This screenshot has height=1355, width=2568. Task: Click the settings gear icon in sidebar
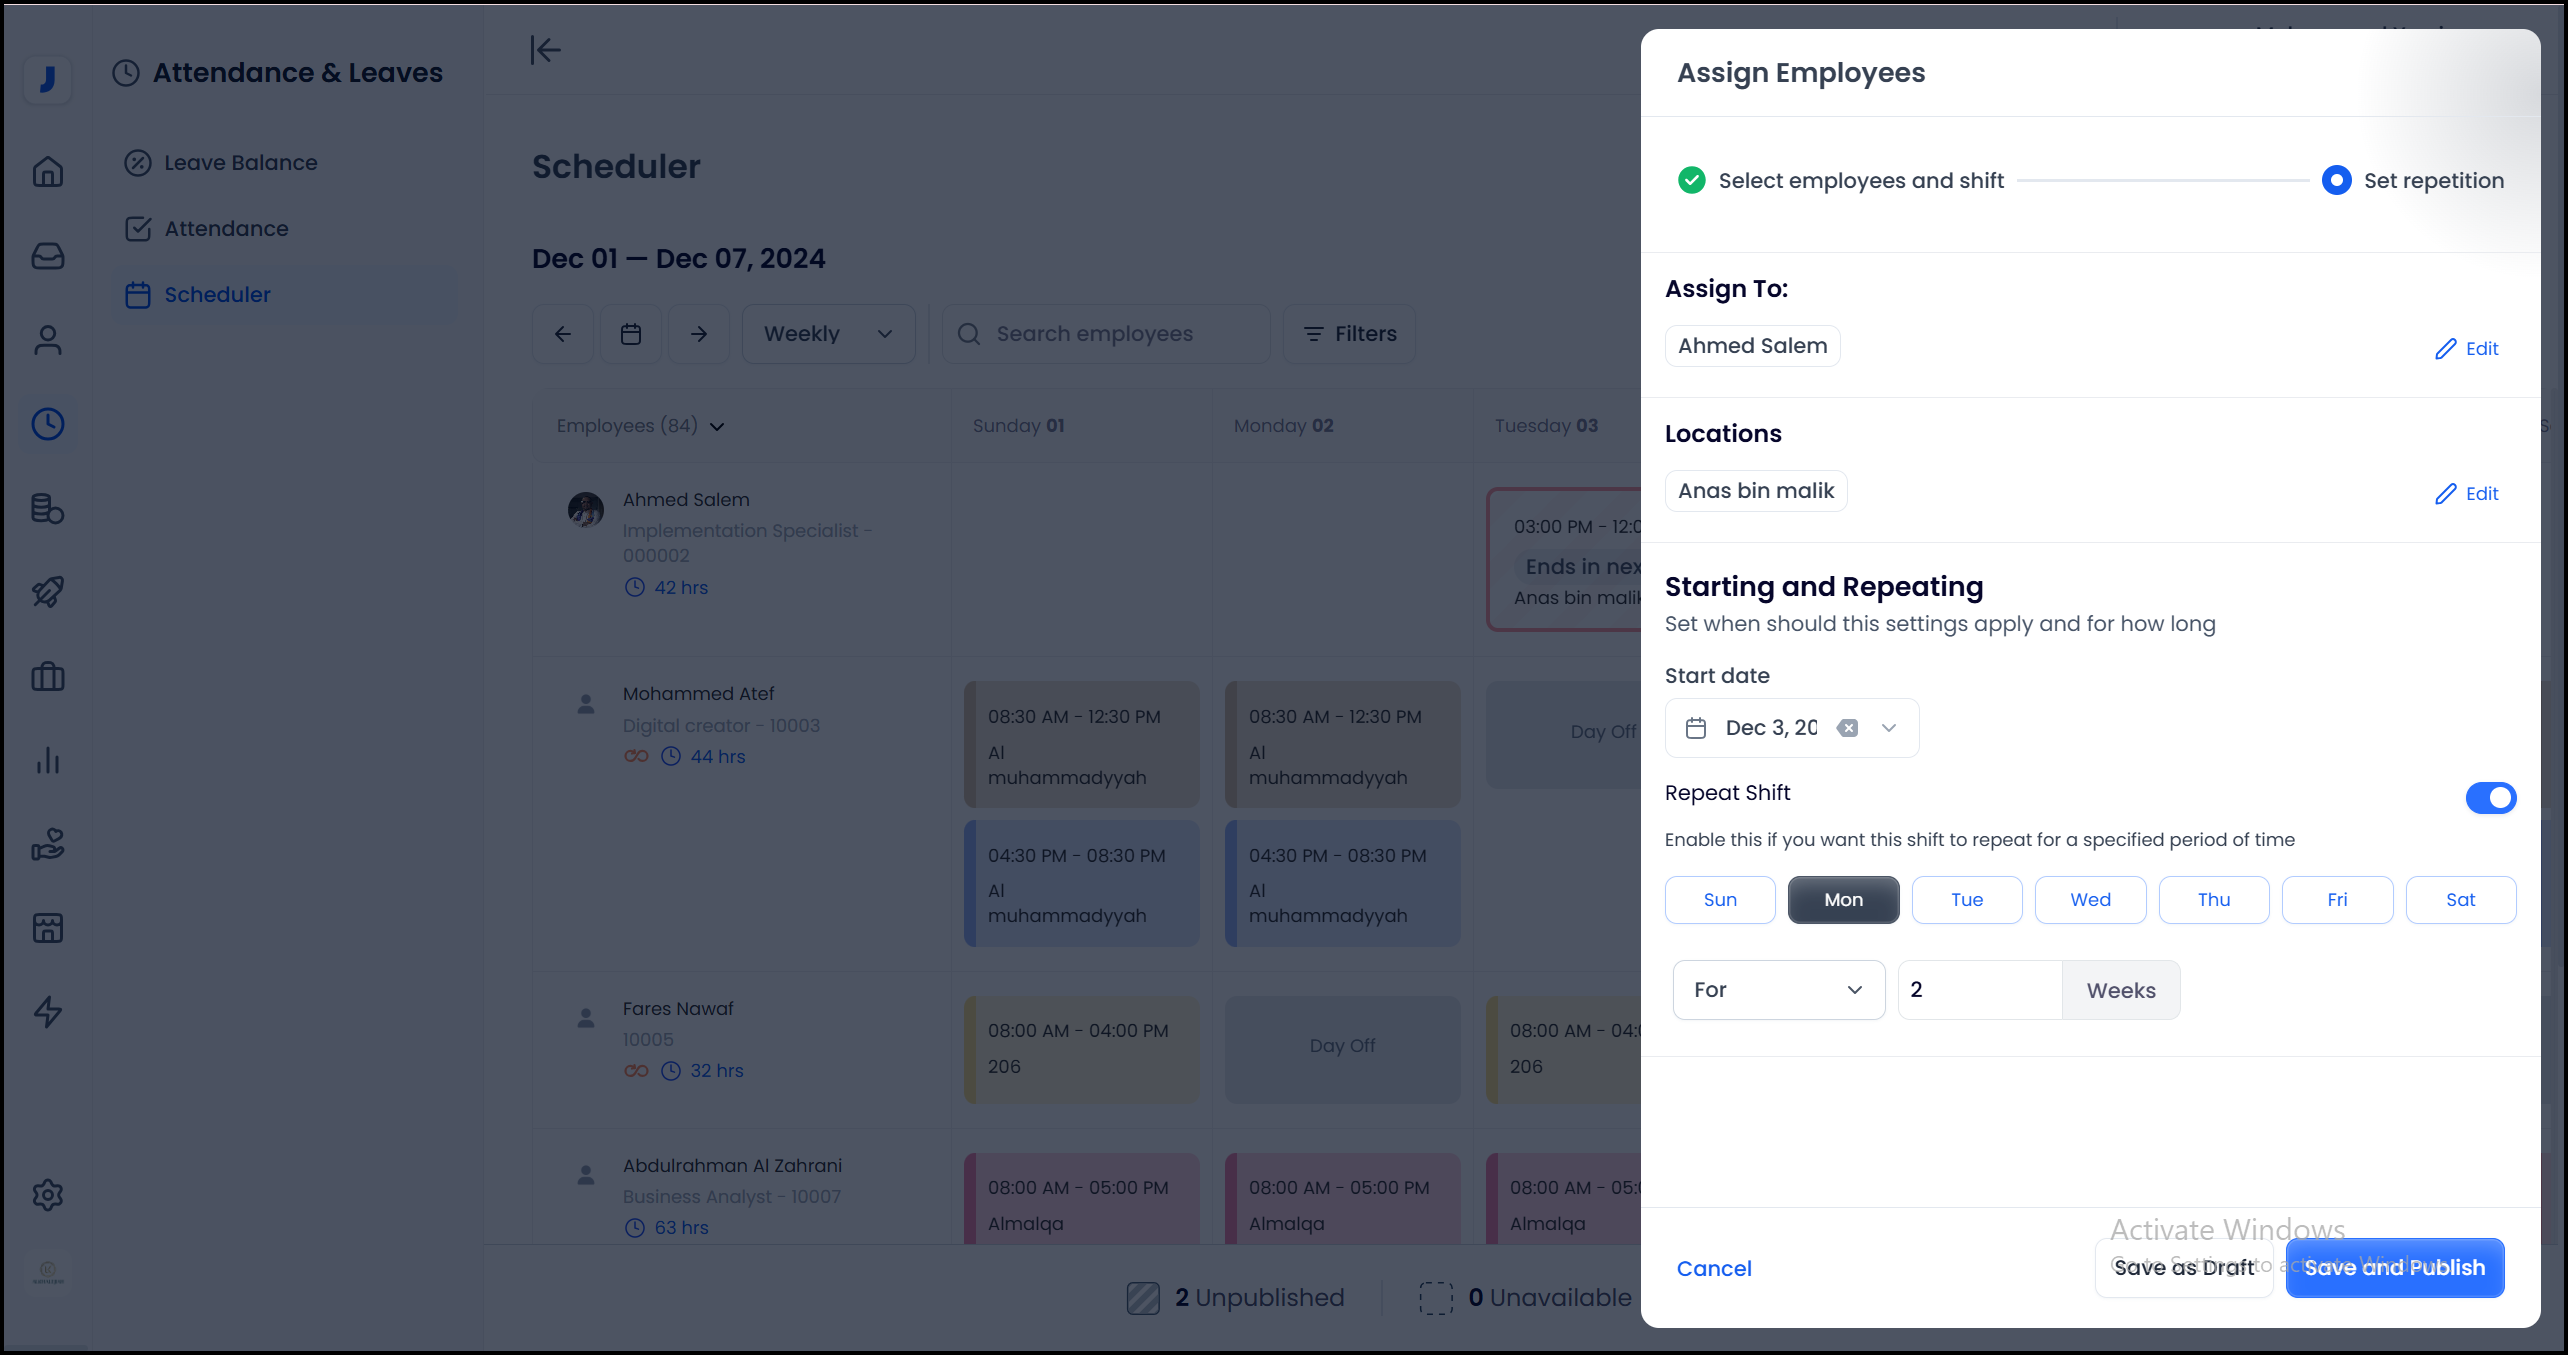[x=47, y=1195]
